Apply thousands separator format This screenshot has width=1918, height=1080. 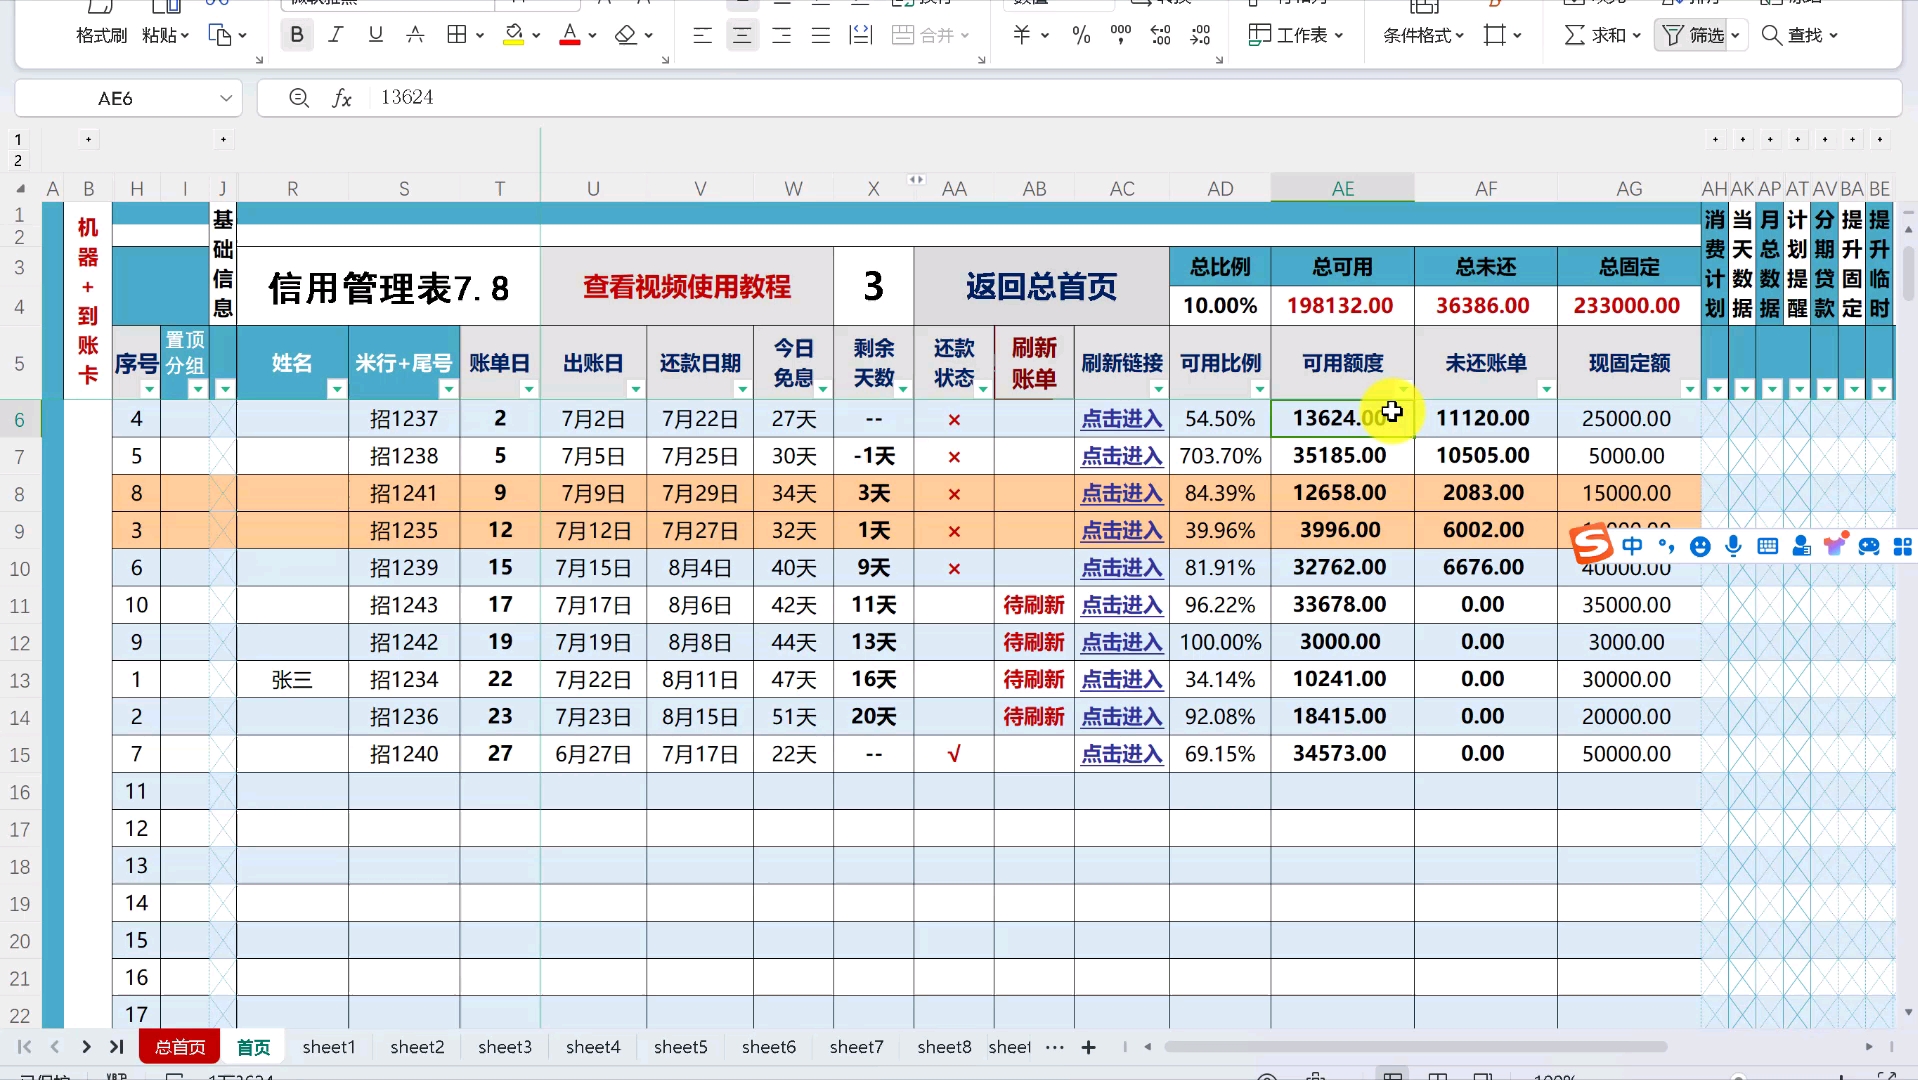tap(1121, 35)
